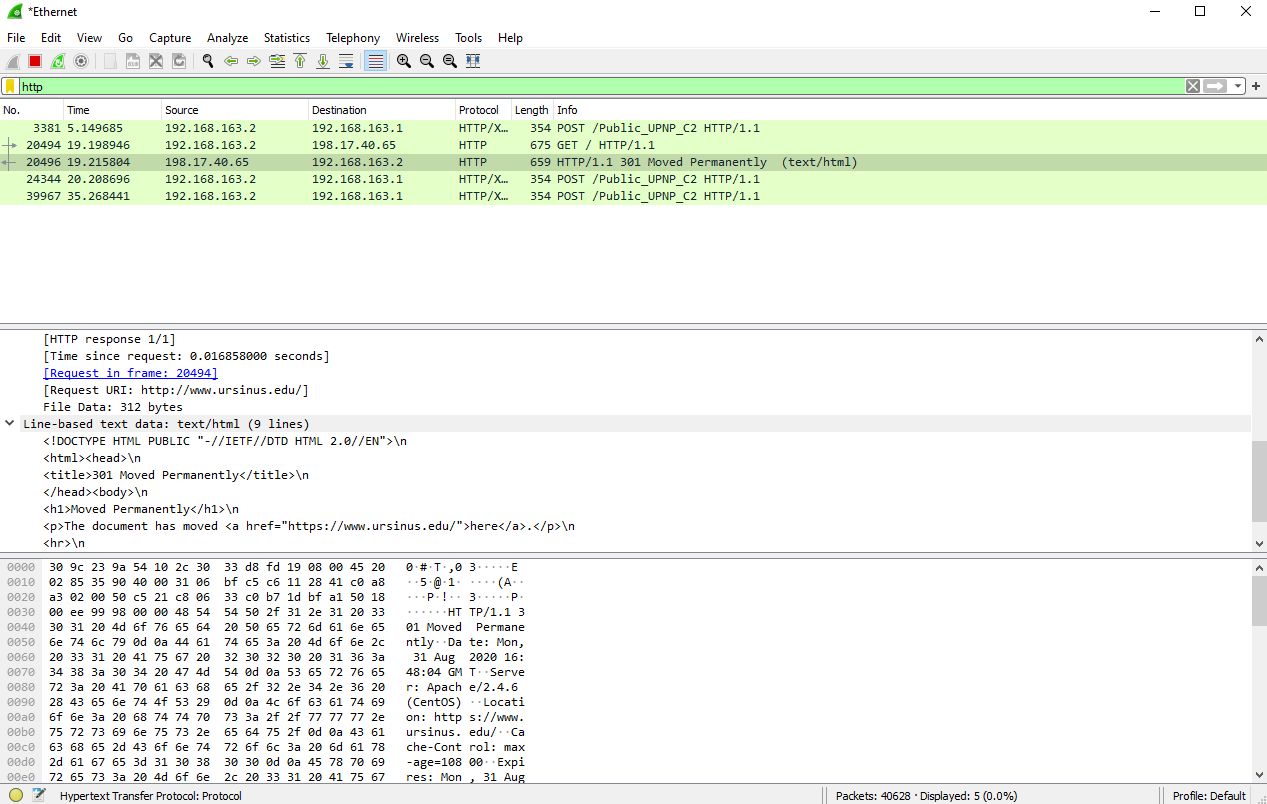Open the View menu
This screenshot has width=1267, height=804.
90,38
